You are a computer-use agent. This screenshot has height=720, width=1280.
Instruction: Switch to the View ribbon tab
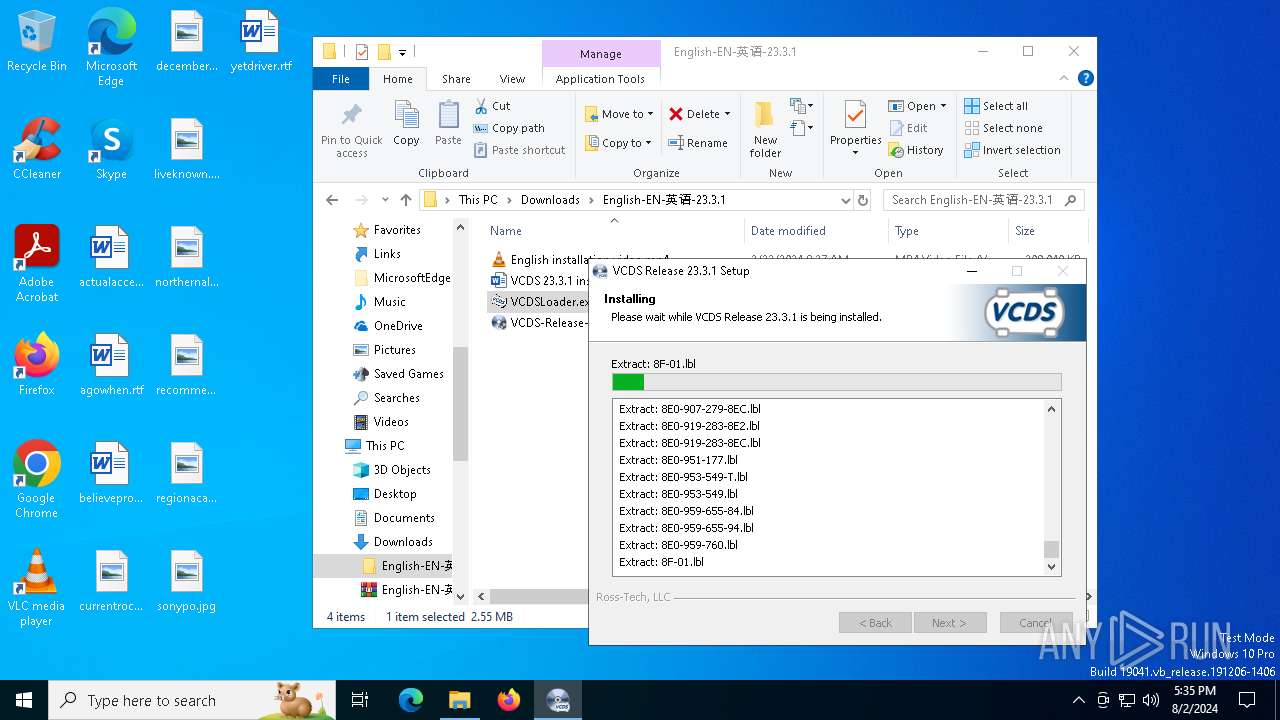coord(512,79)
